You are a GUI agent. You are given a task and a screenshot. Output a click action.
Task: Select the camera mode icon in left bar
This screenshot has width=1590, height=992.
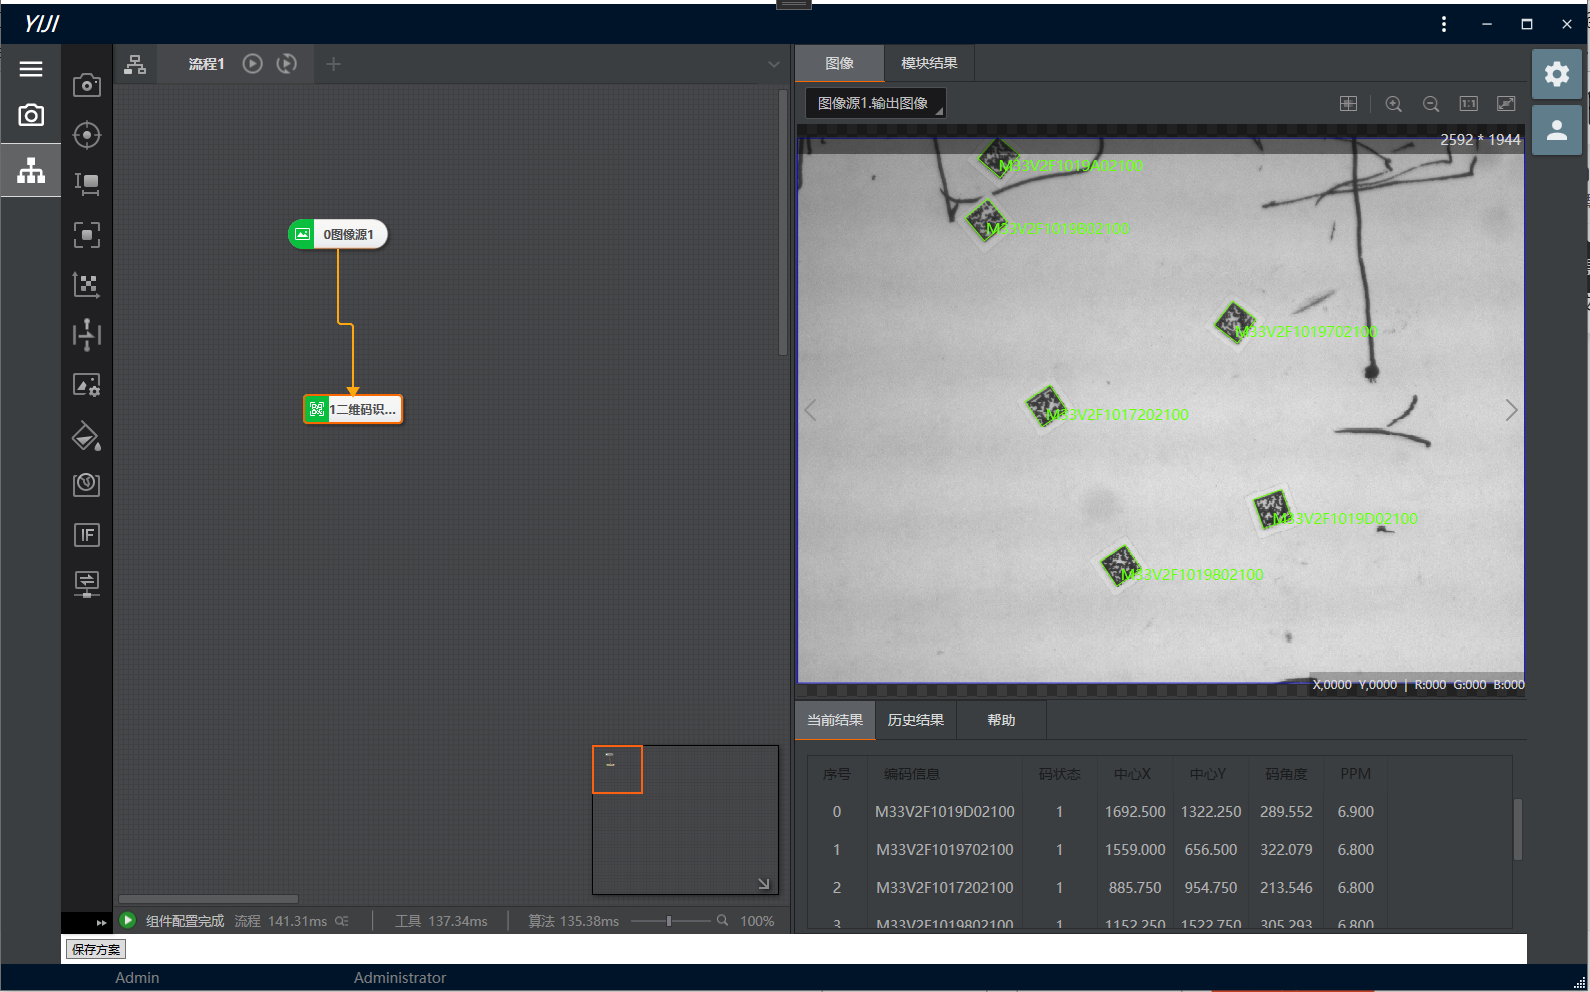point(31,115)
